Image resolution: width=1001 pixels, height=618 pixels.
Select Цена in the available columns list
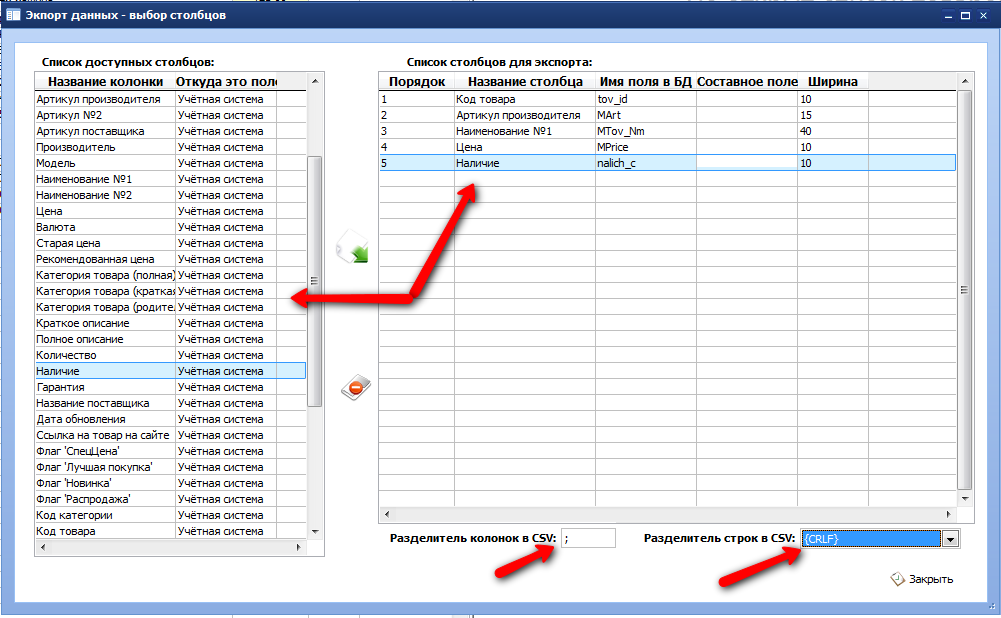coord(170,211)
